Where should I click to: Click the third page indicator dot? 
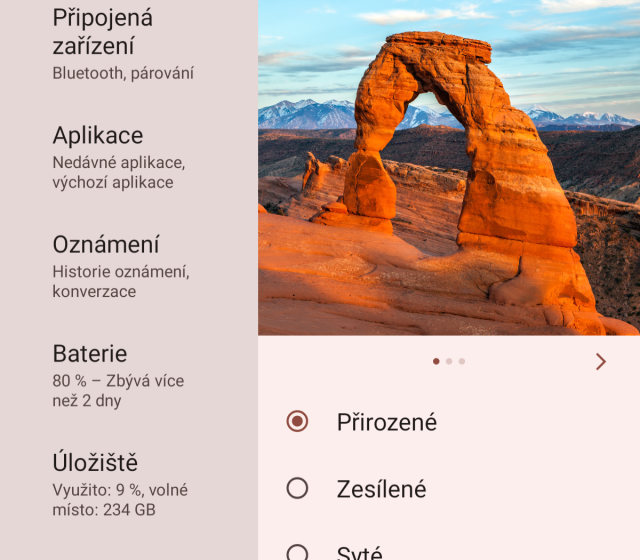[462, 361]
